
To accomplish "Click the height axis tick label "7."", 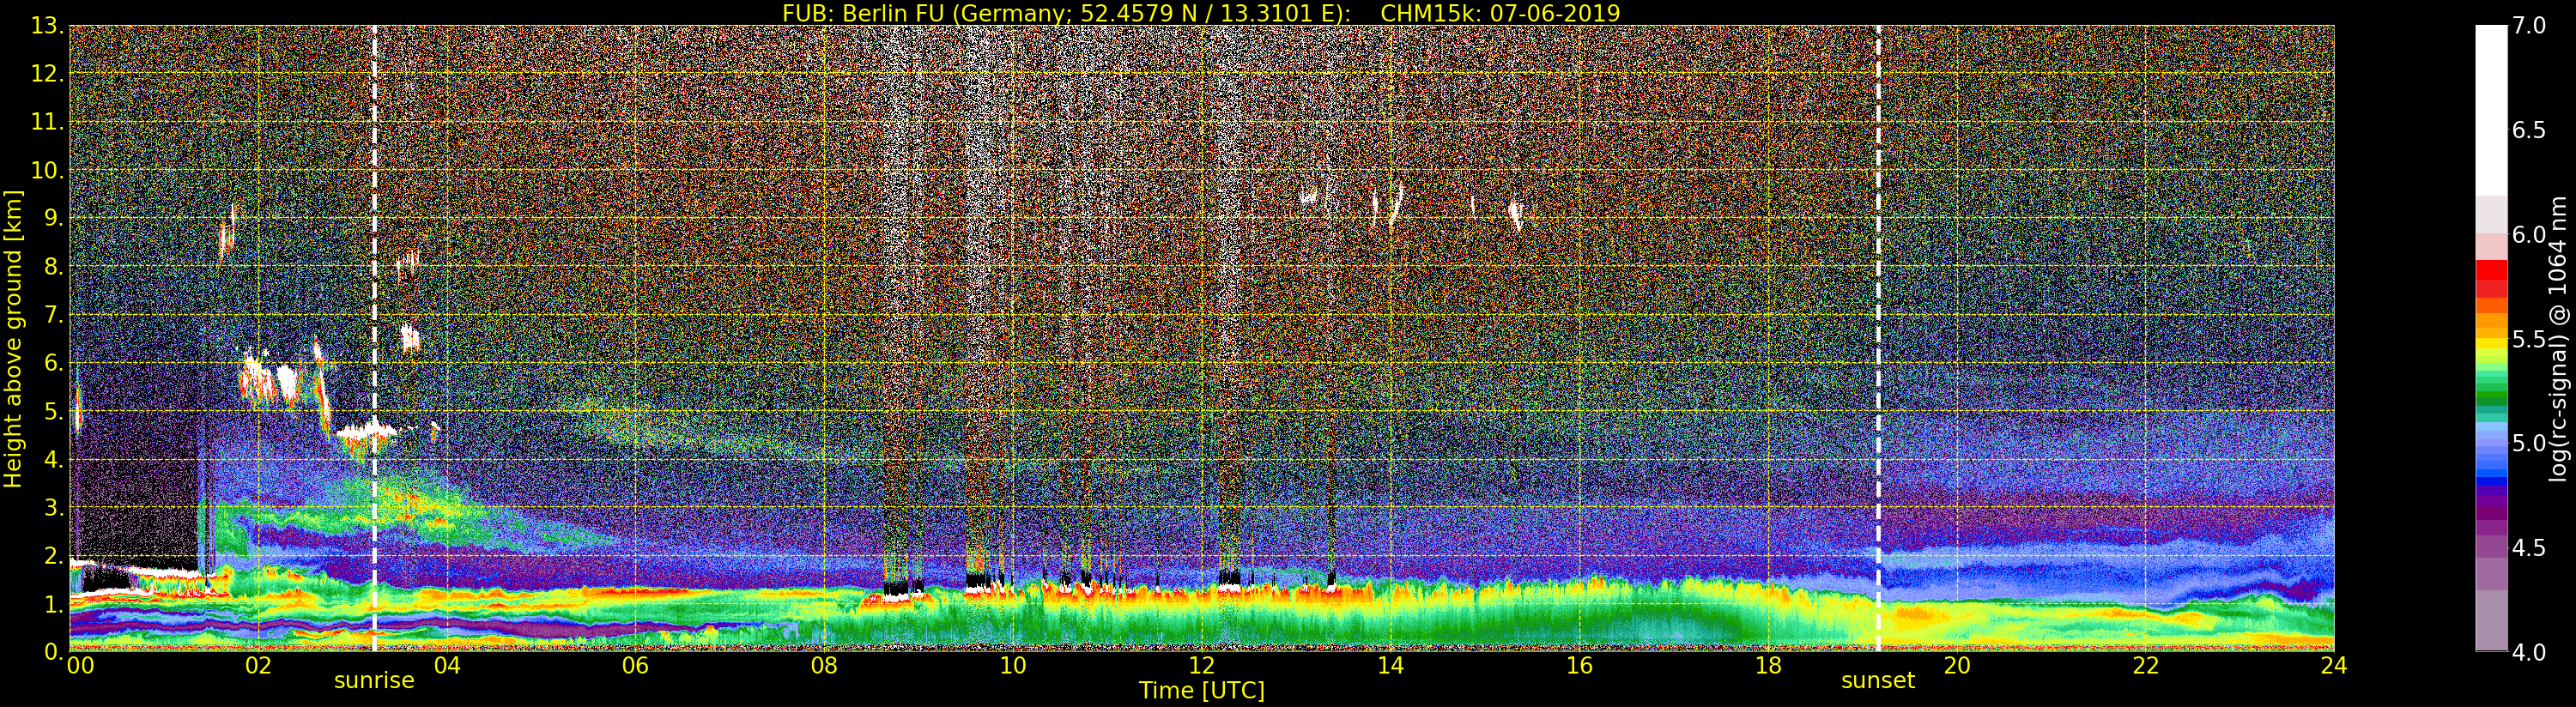I will (x=53, y=315).
